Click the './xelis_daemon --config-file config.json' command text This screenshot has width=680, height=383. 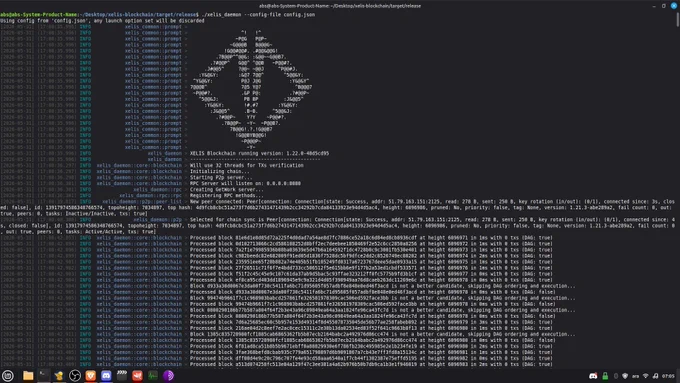tap(258, 14)
